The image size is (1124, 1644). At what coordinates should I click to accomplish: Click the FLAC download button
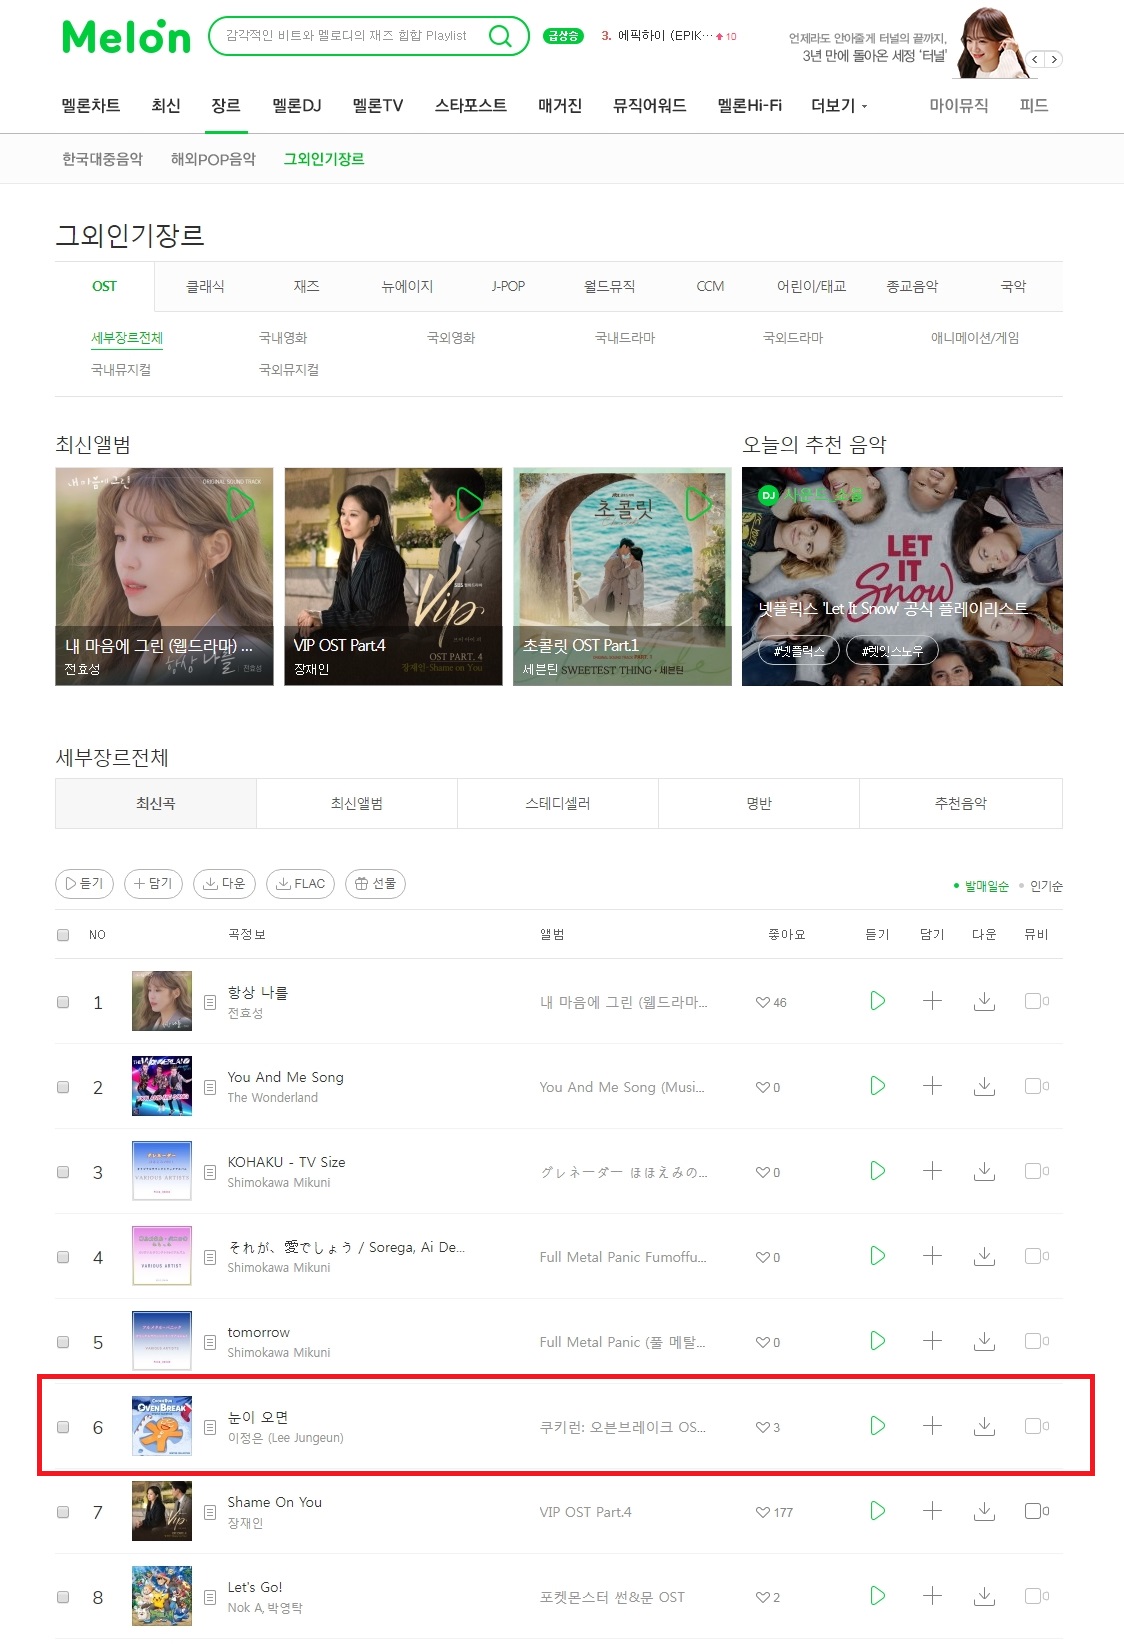pos(300,884)
